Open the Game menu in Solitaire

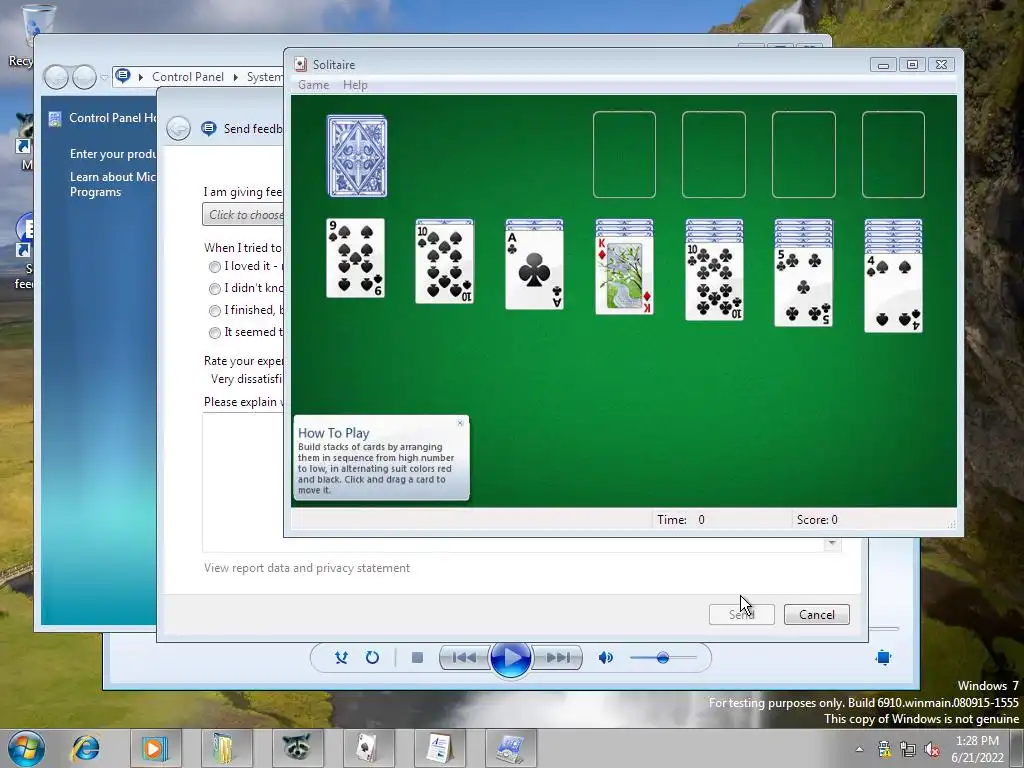click(x=313, y=85)
